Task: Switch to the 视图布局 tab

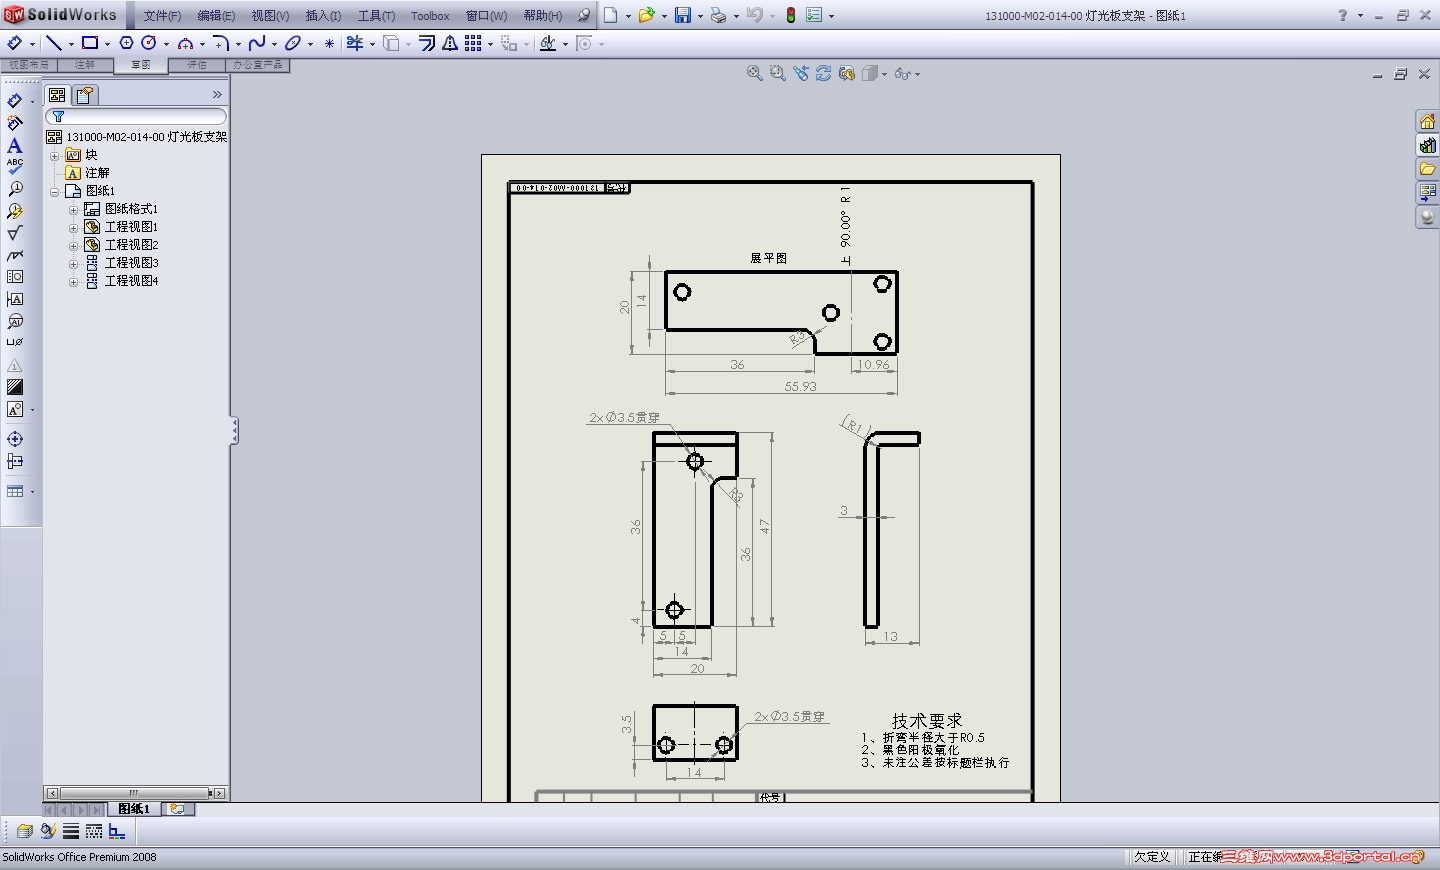Action: point(29,65)
